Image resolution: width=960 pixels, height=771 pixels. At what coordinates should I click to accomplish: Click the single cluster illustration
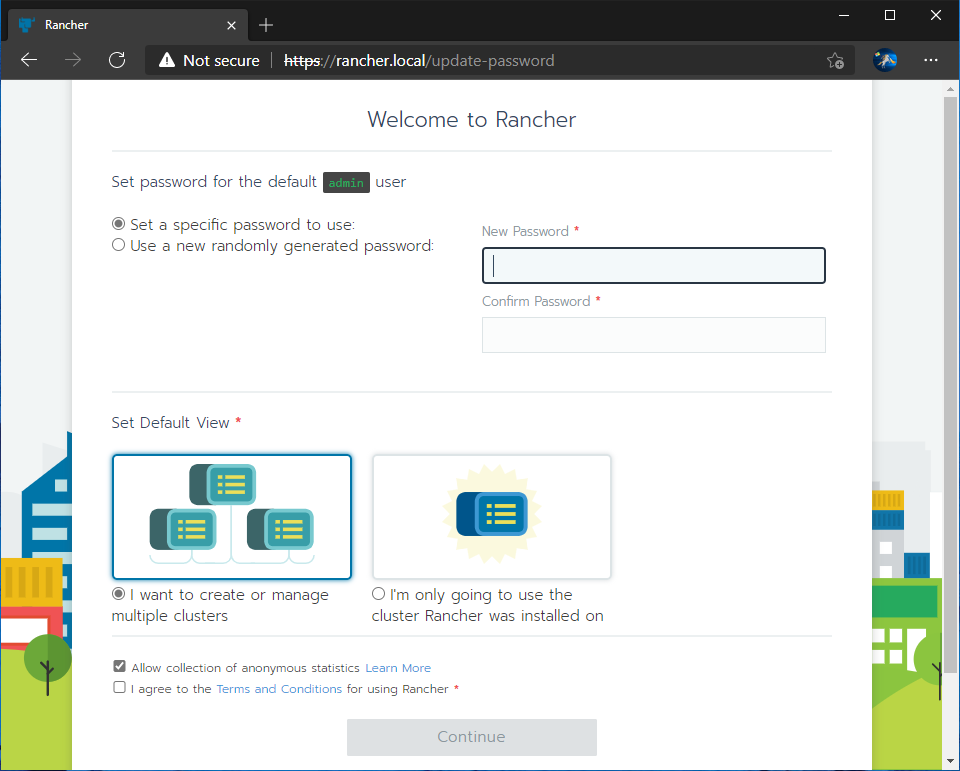point(491,517)
